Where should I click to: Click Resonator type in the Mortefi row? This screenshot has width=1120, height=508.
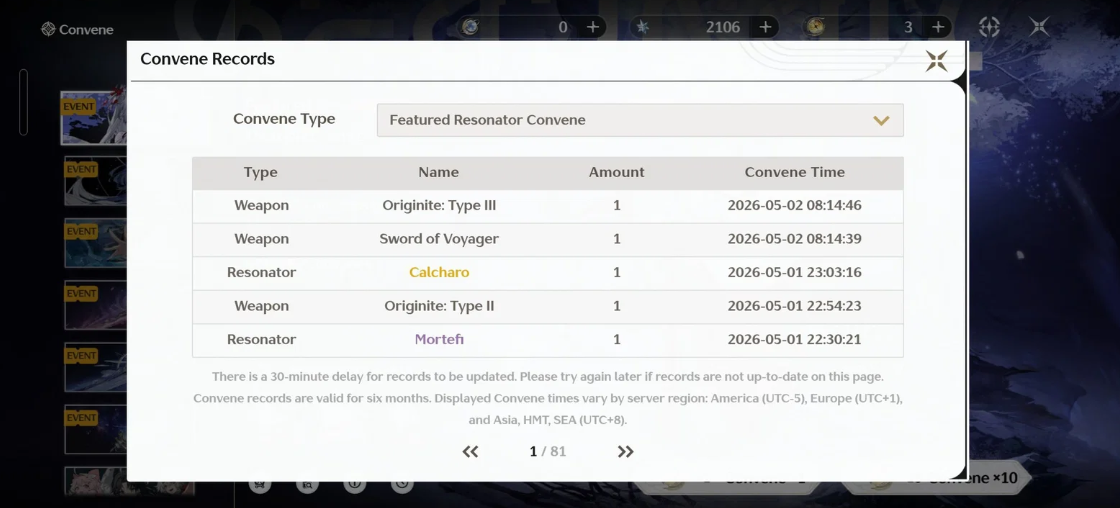pos(261,339)
